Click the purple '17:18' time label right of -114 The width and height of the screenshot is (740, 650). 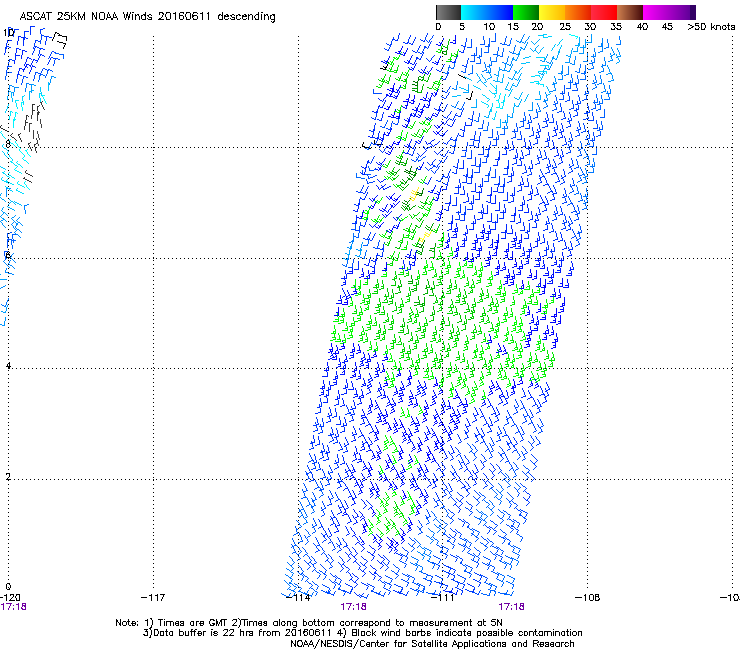pyautogui.click(x=353, y=607)
